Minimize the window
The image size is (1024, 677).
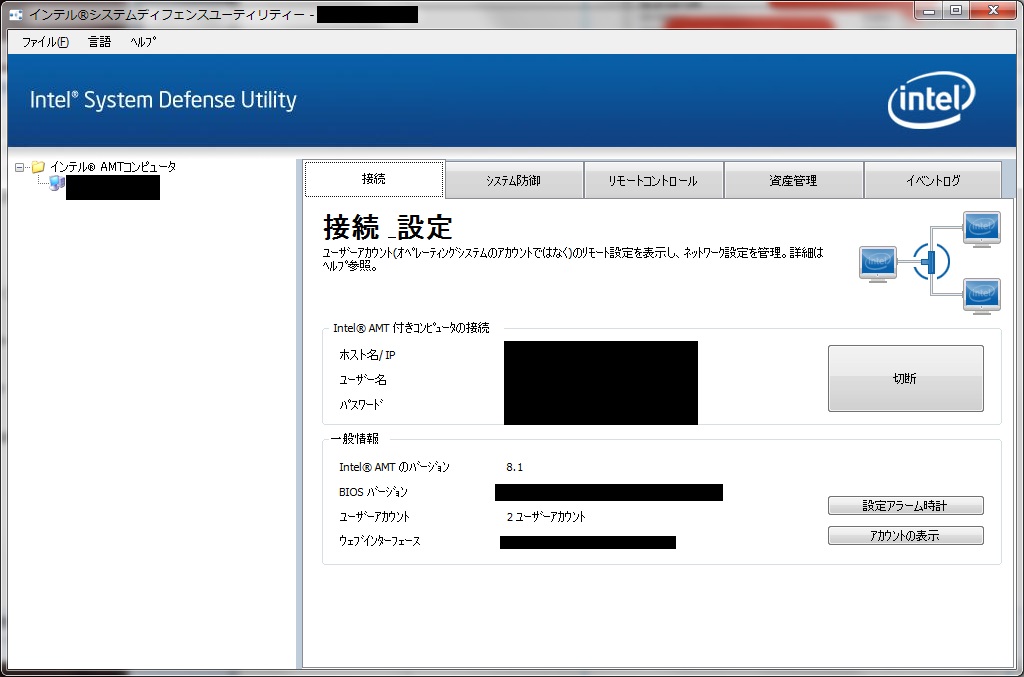[929, 10]
